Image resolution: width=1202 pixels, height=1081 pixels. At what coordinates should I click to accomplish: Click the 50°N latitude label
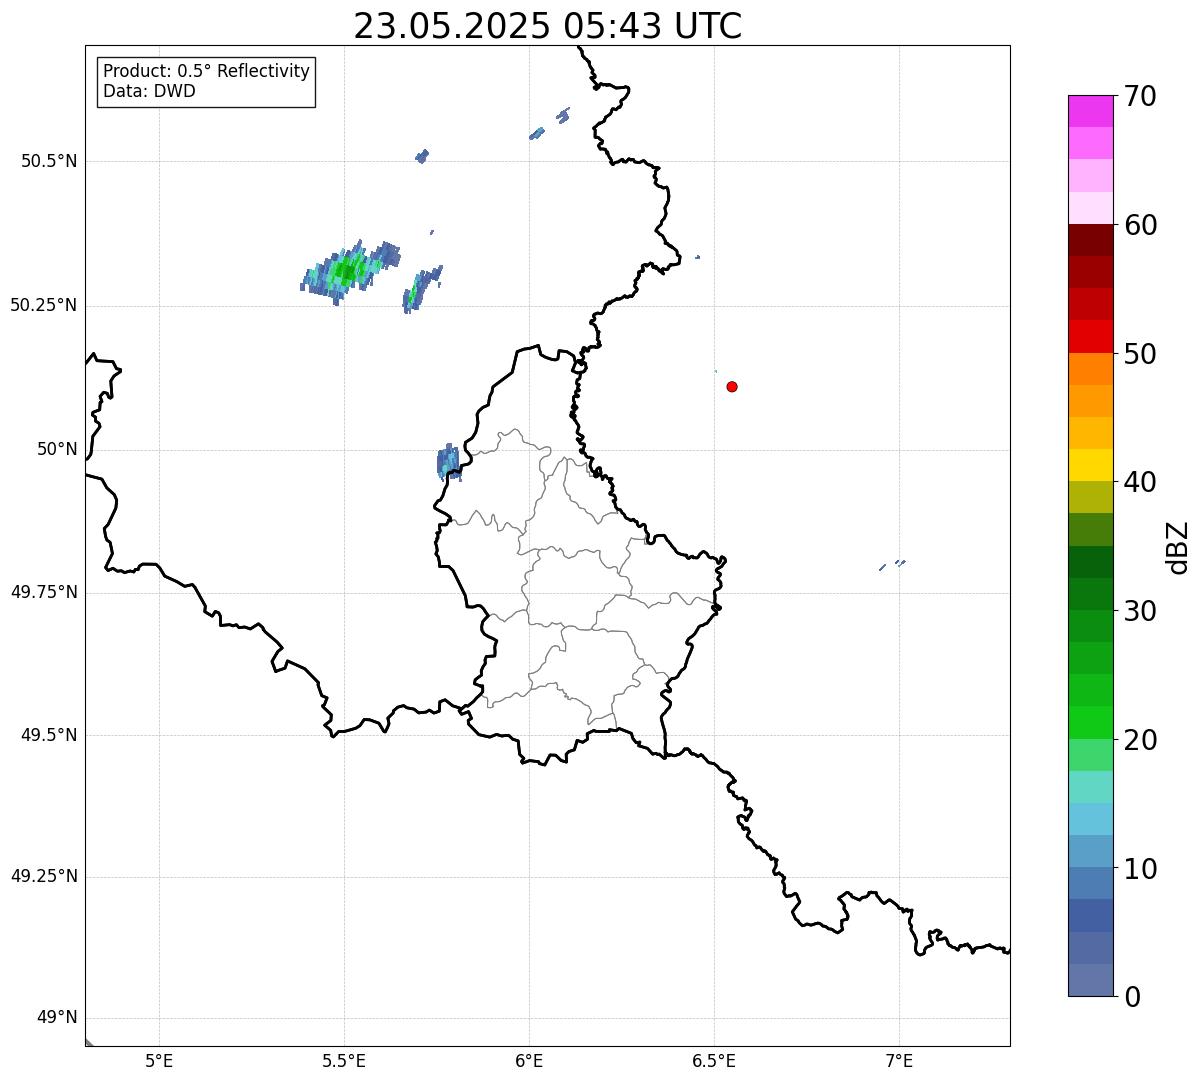(x=57, y=449)
